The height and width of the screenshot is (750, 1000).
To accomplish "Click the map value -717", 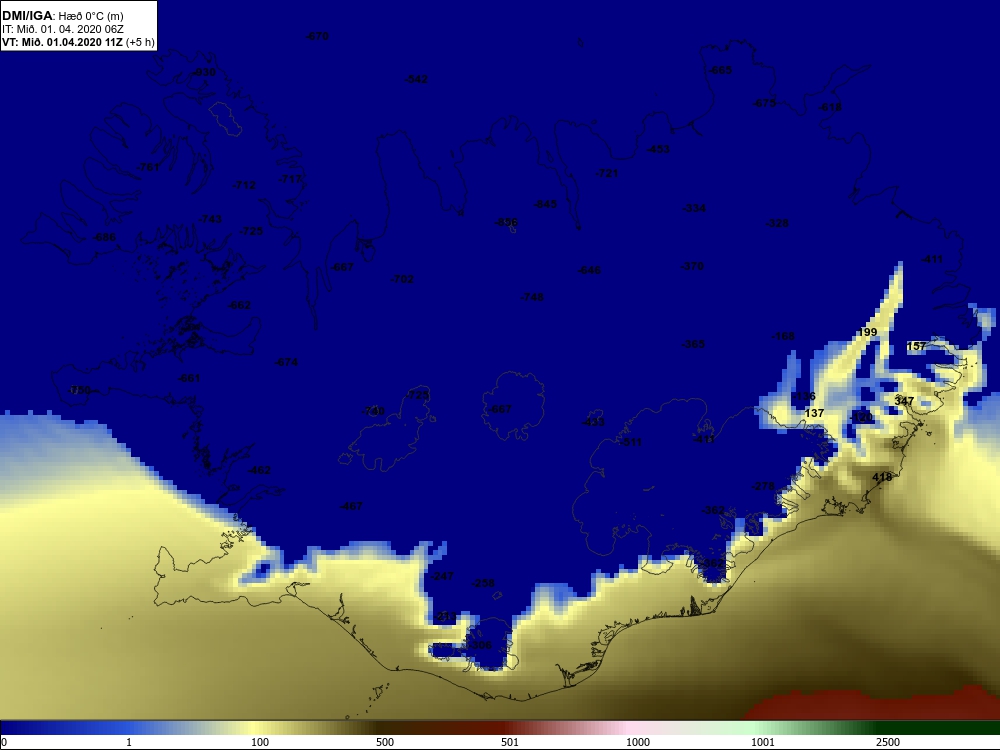I will point(291,179).
